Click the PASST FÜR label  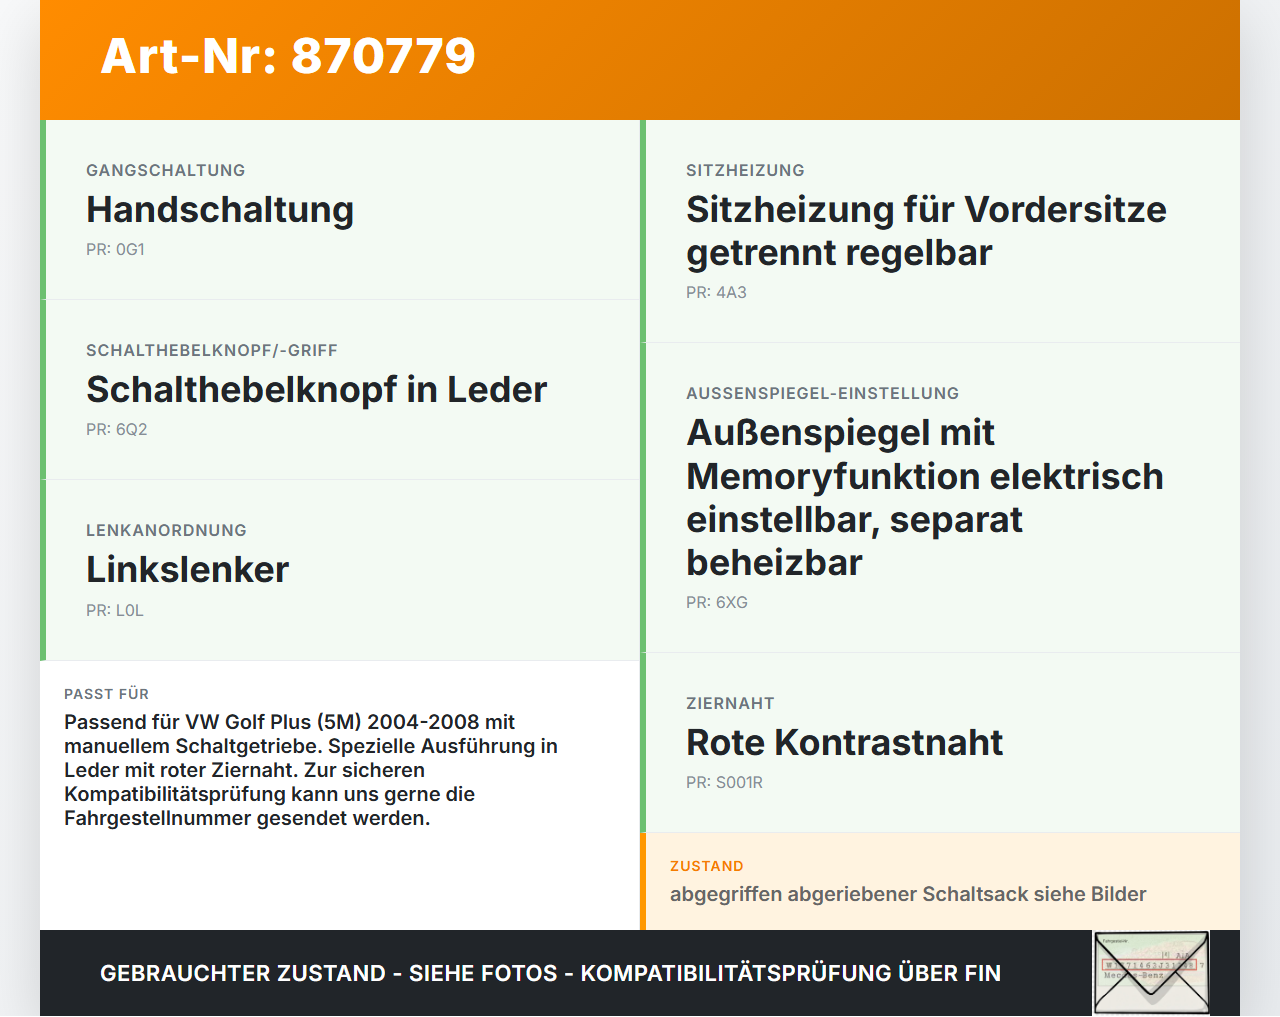(x=106, y=694)
